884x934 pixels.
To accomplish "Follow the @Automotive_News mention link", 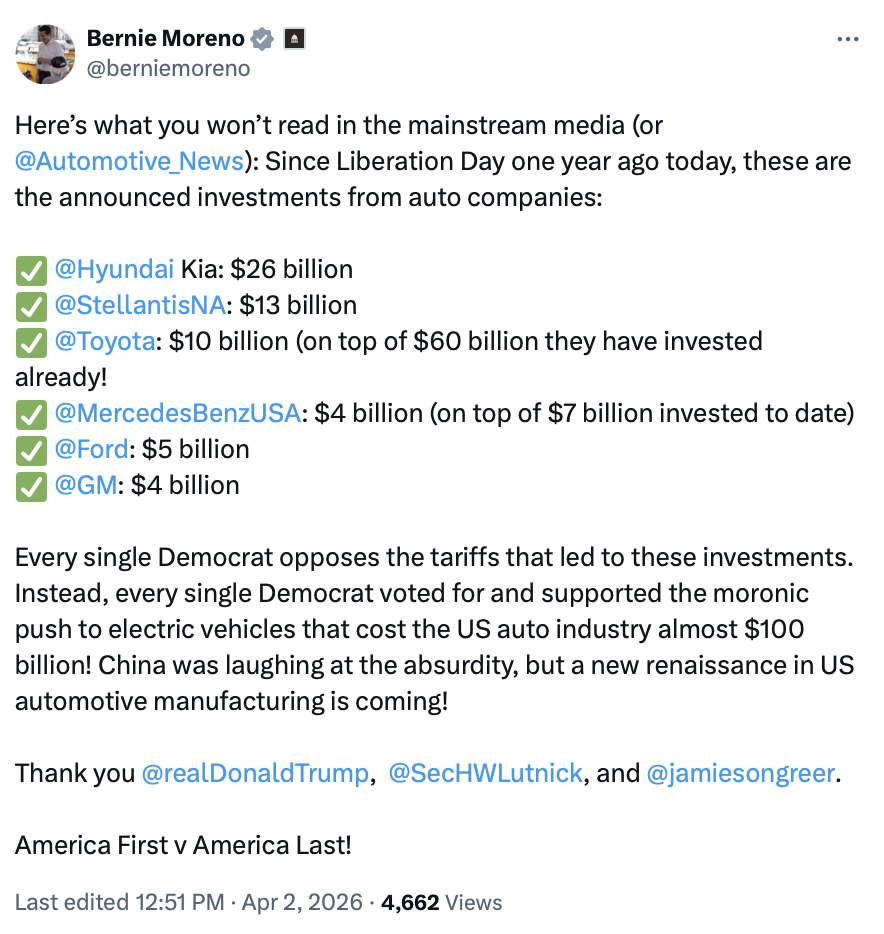I will pos(129,161).
